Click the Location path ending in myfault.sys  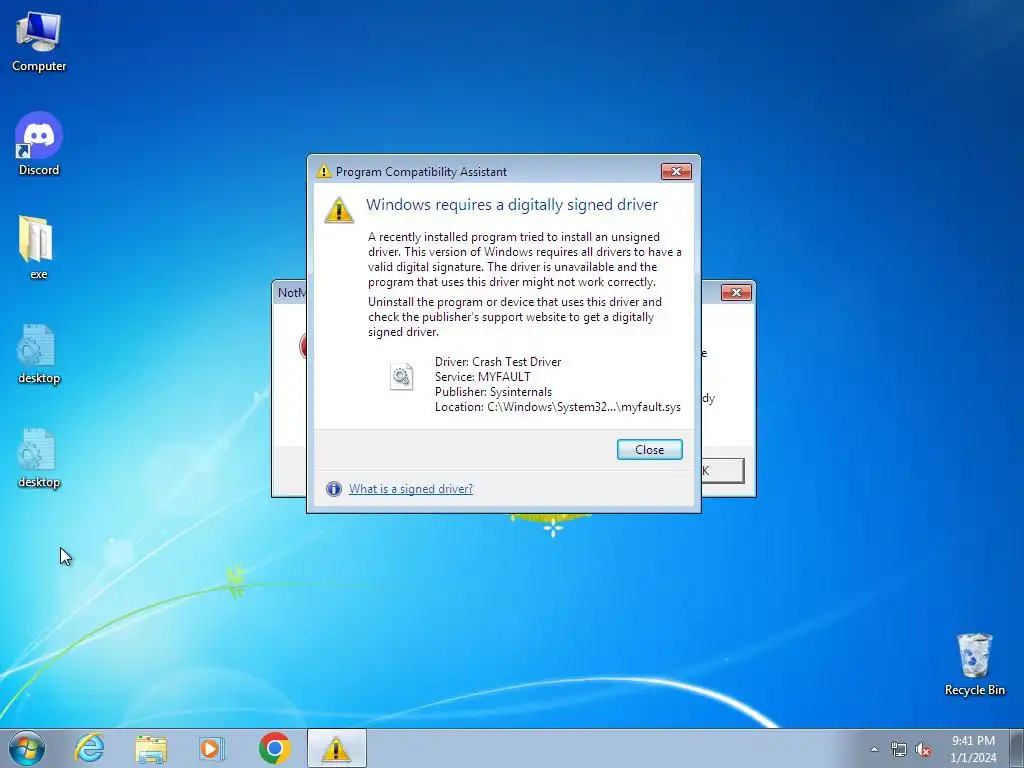pos(558,407)
